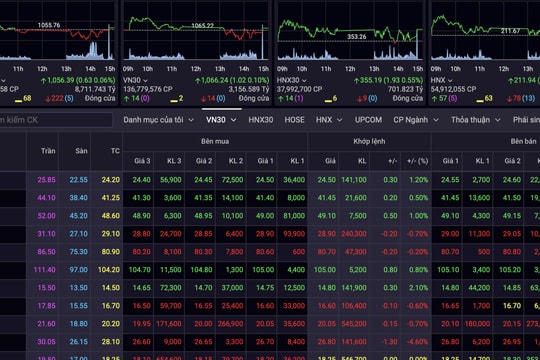Click the VN30 trading volume 136,779,576 CP
The image size is (540, 360).
148,89
